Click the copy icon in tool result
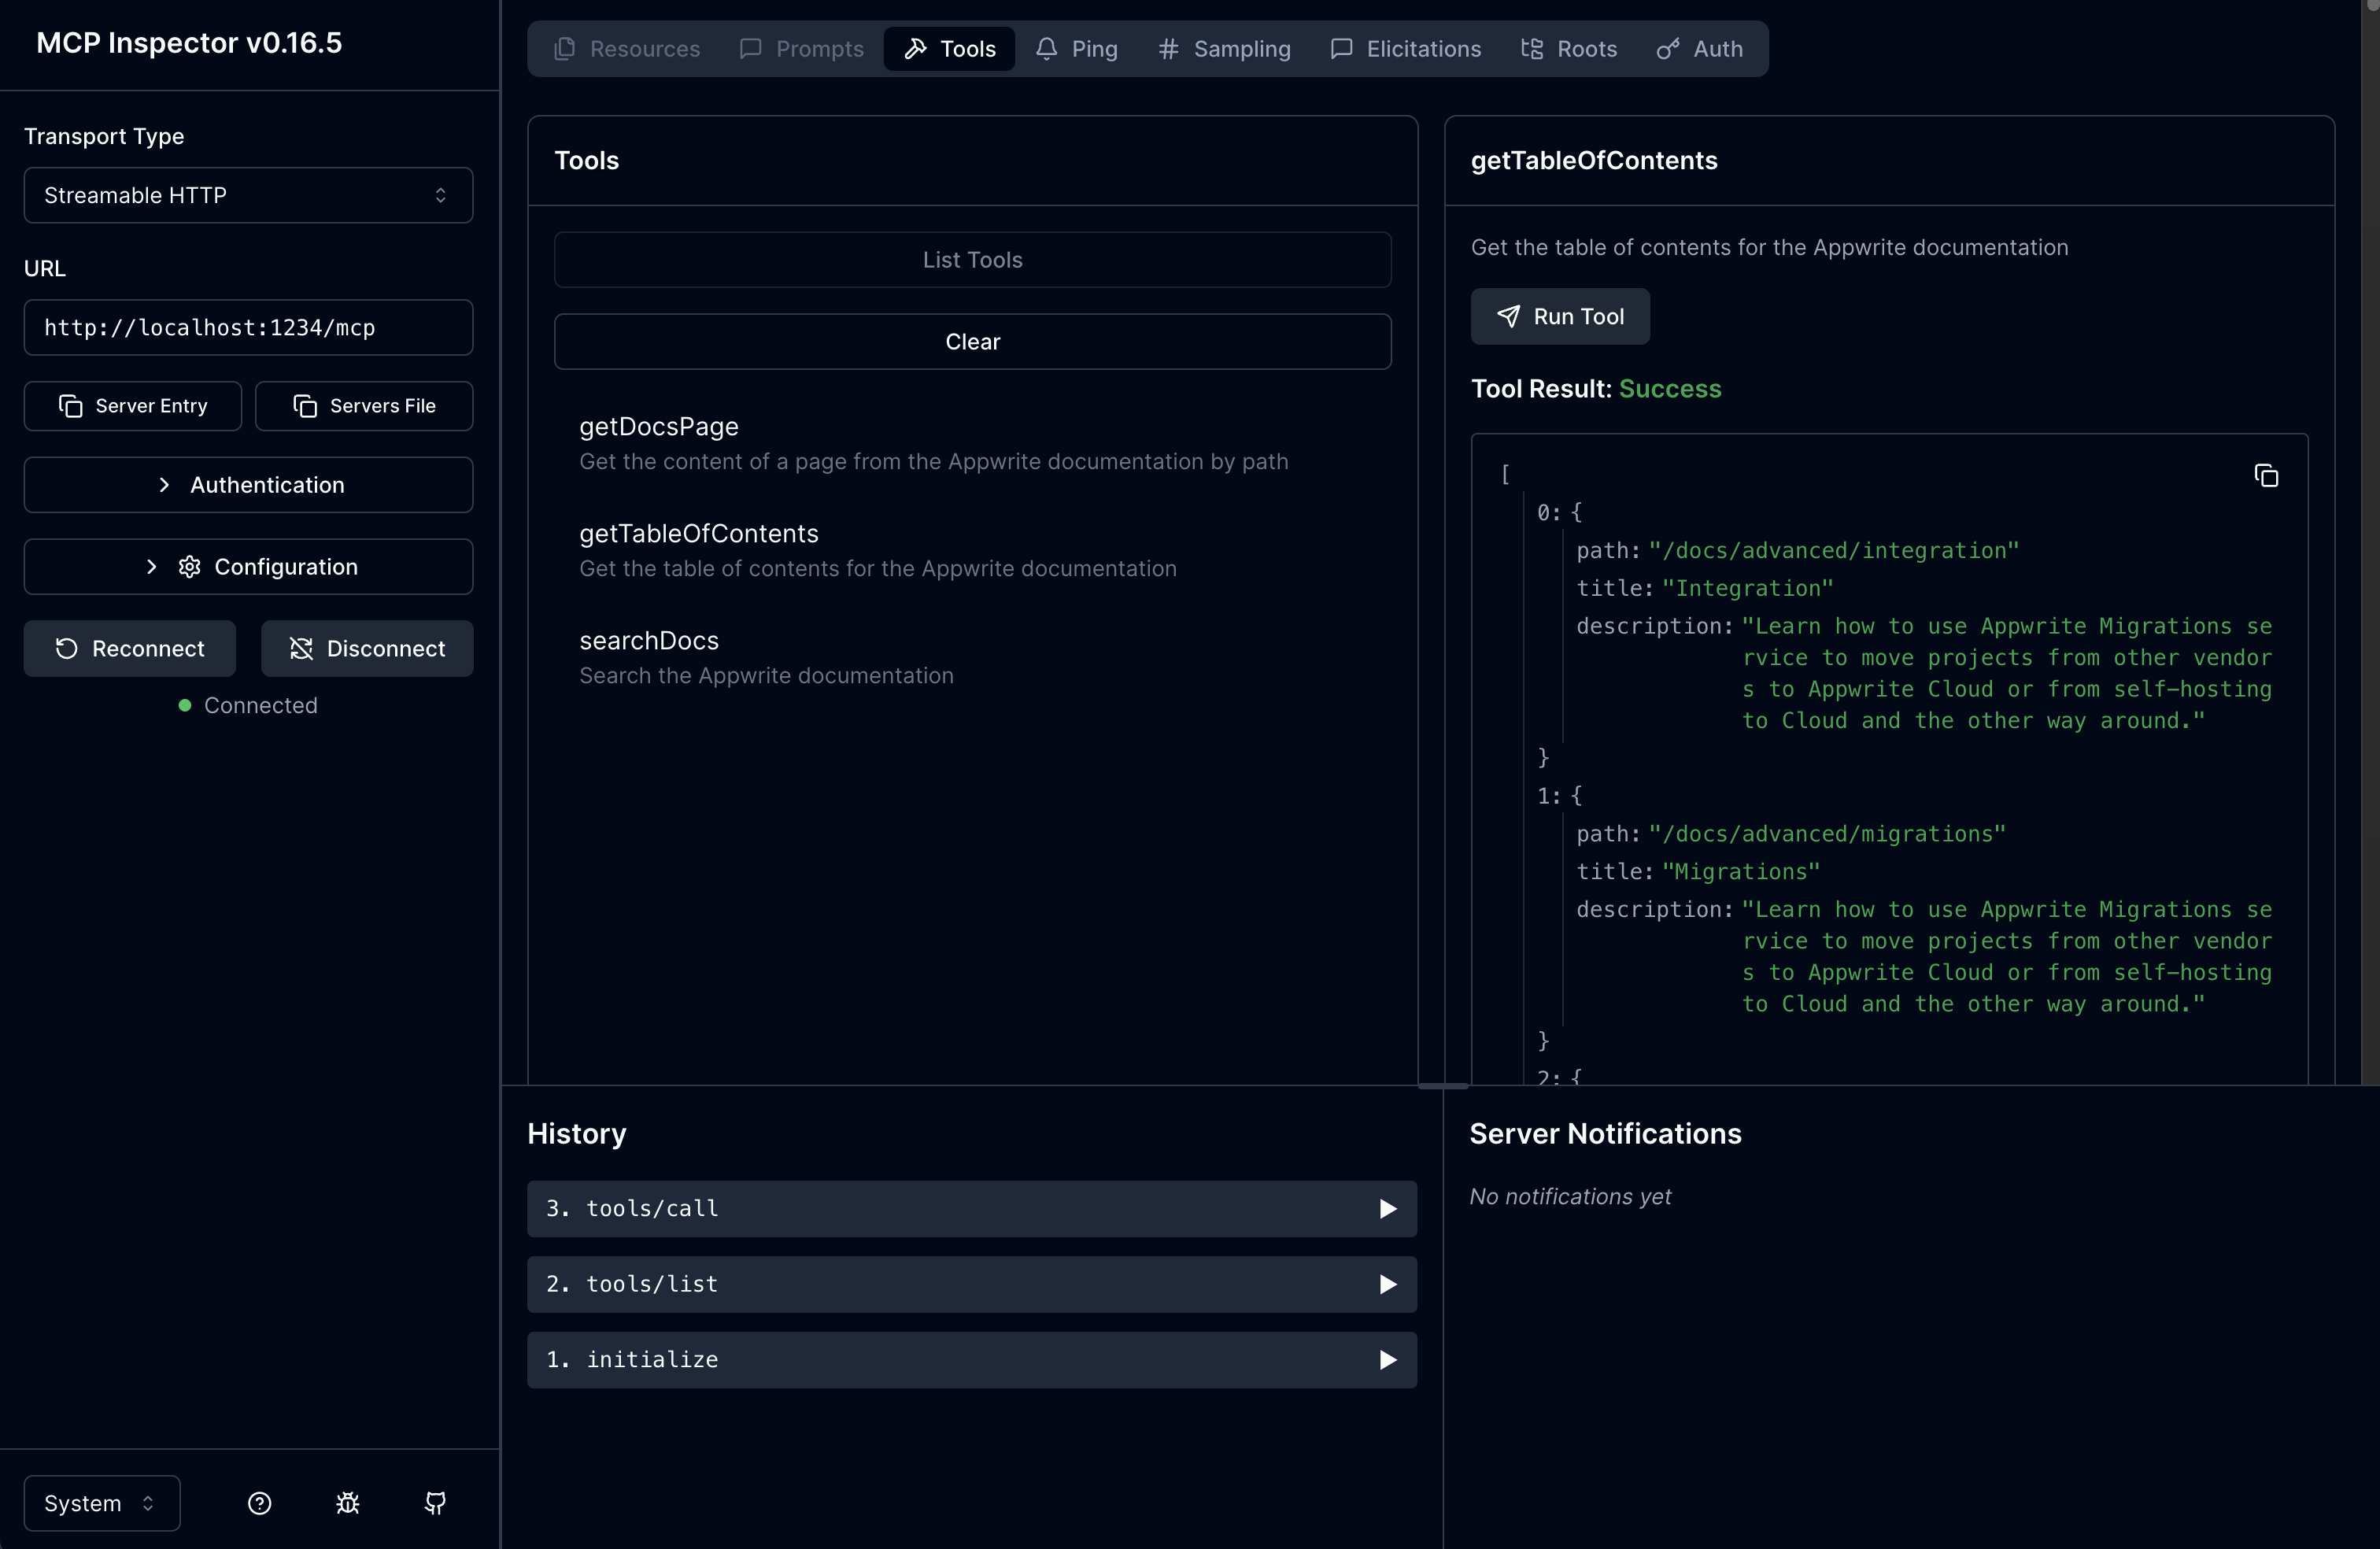This screenshot has height=1549, width=2380. coord(2266,476)
